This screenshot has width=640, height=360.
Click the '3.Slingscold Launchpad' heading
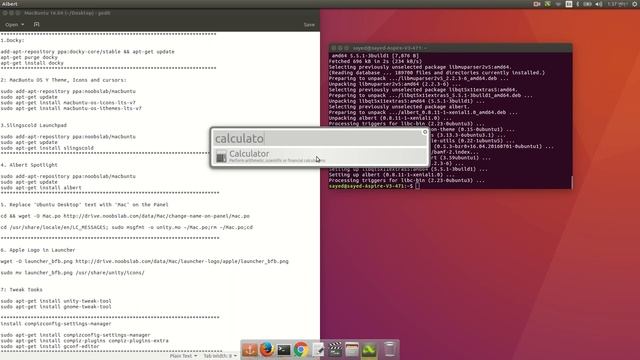coord(34,125)
